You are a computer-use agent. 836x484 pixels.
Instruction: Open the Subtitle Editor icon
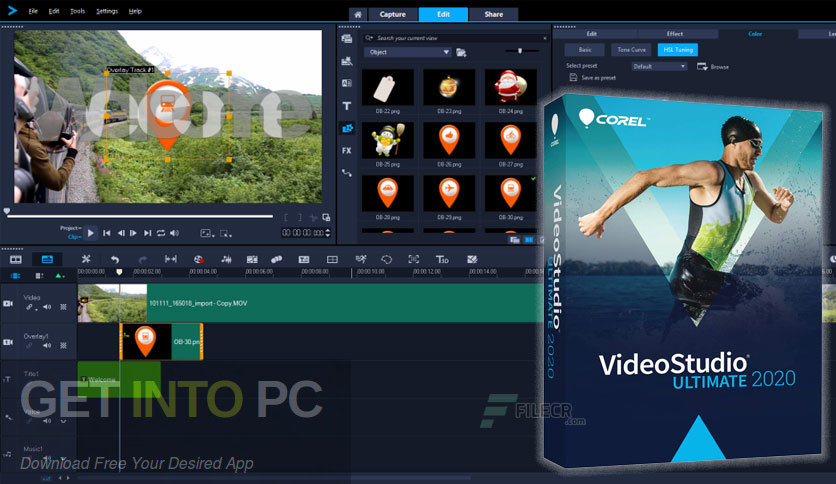click(304, 260)
